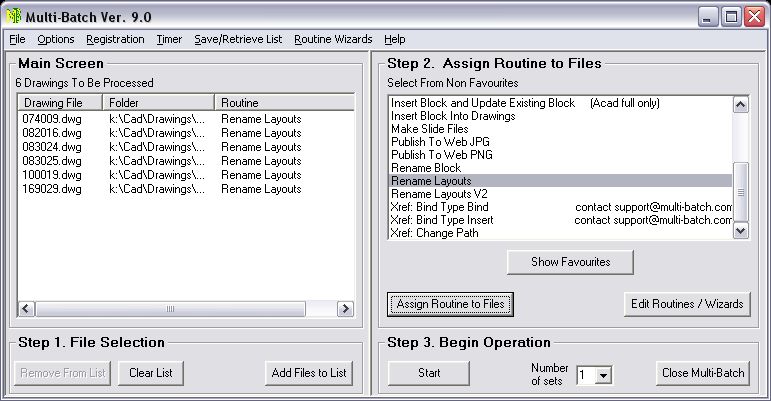Select the Xref: Bind Type Bind routine

[x=560, y=207]
